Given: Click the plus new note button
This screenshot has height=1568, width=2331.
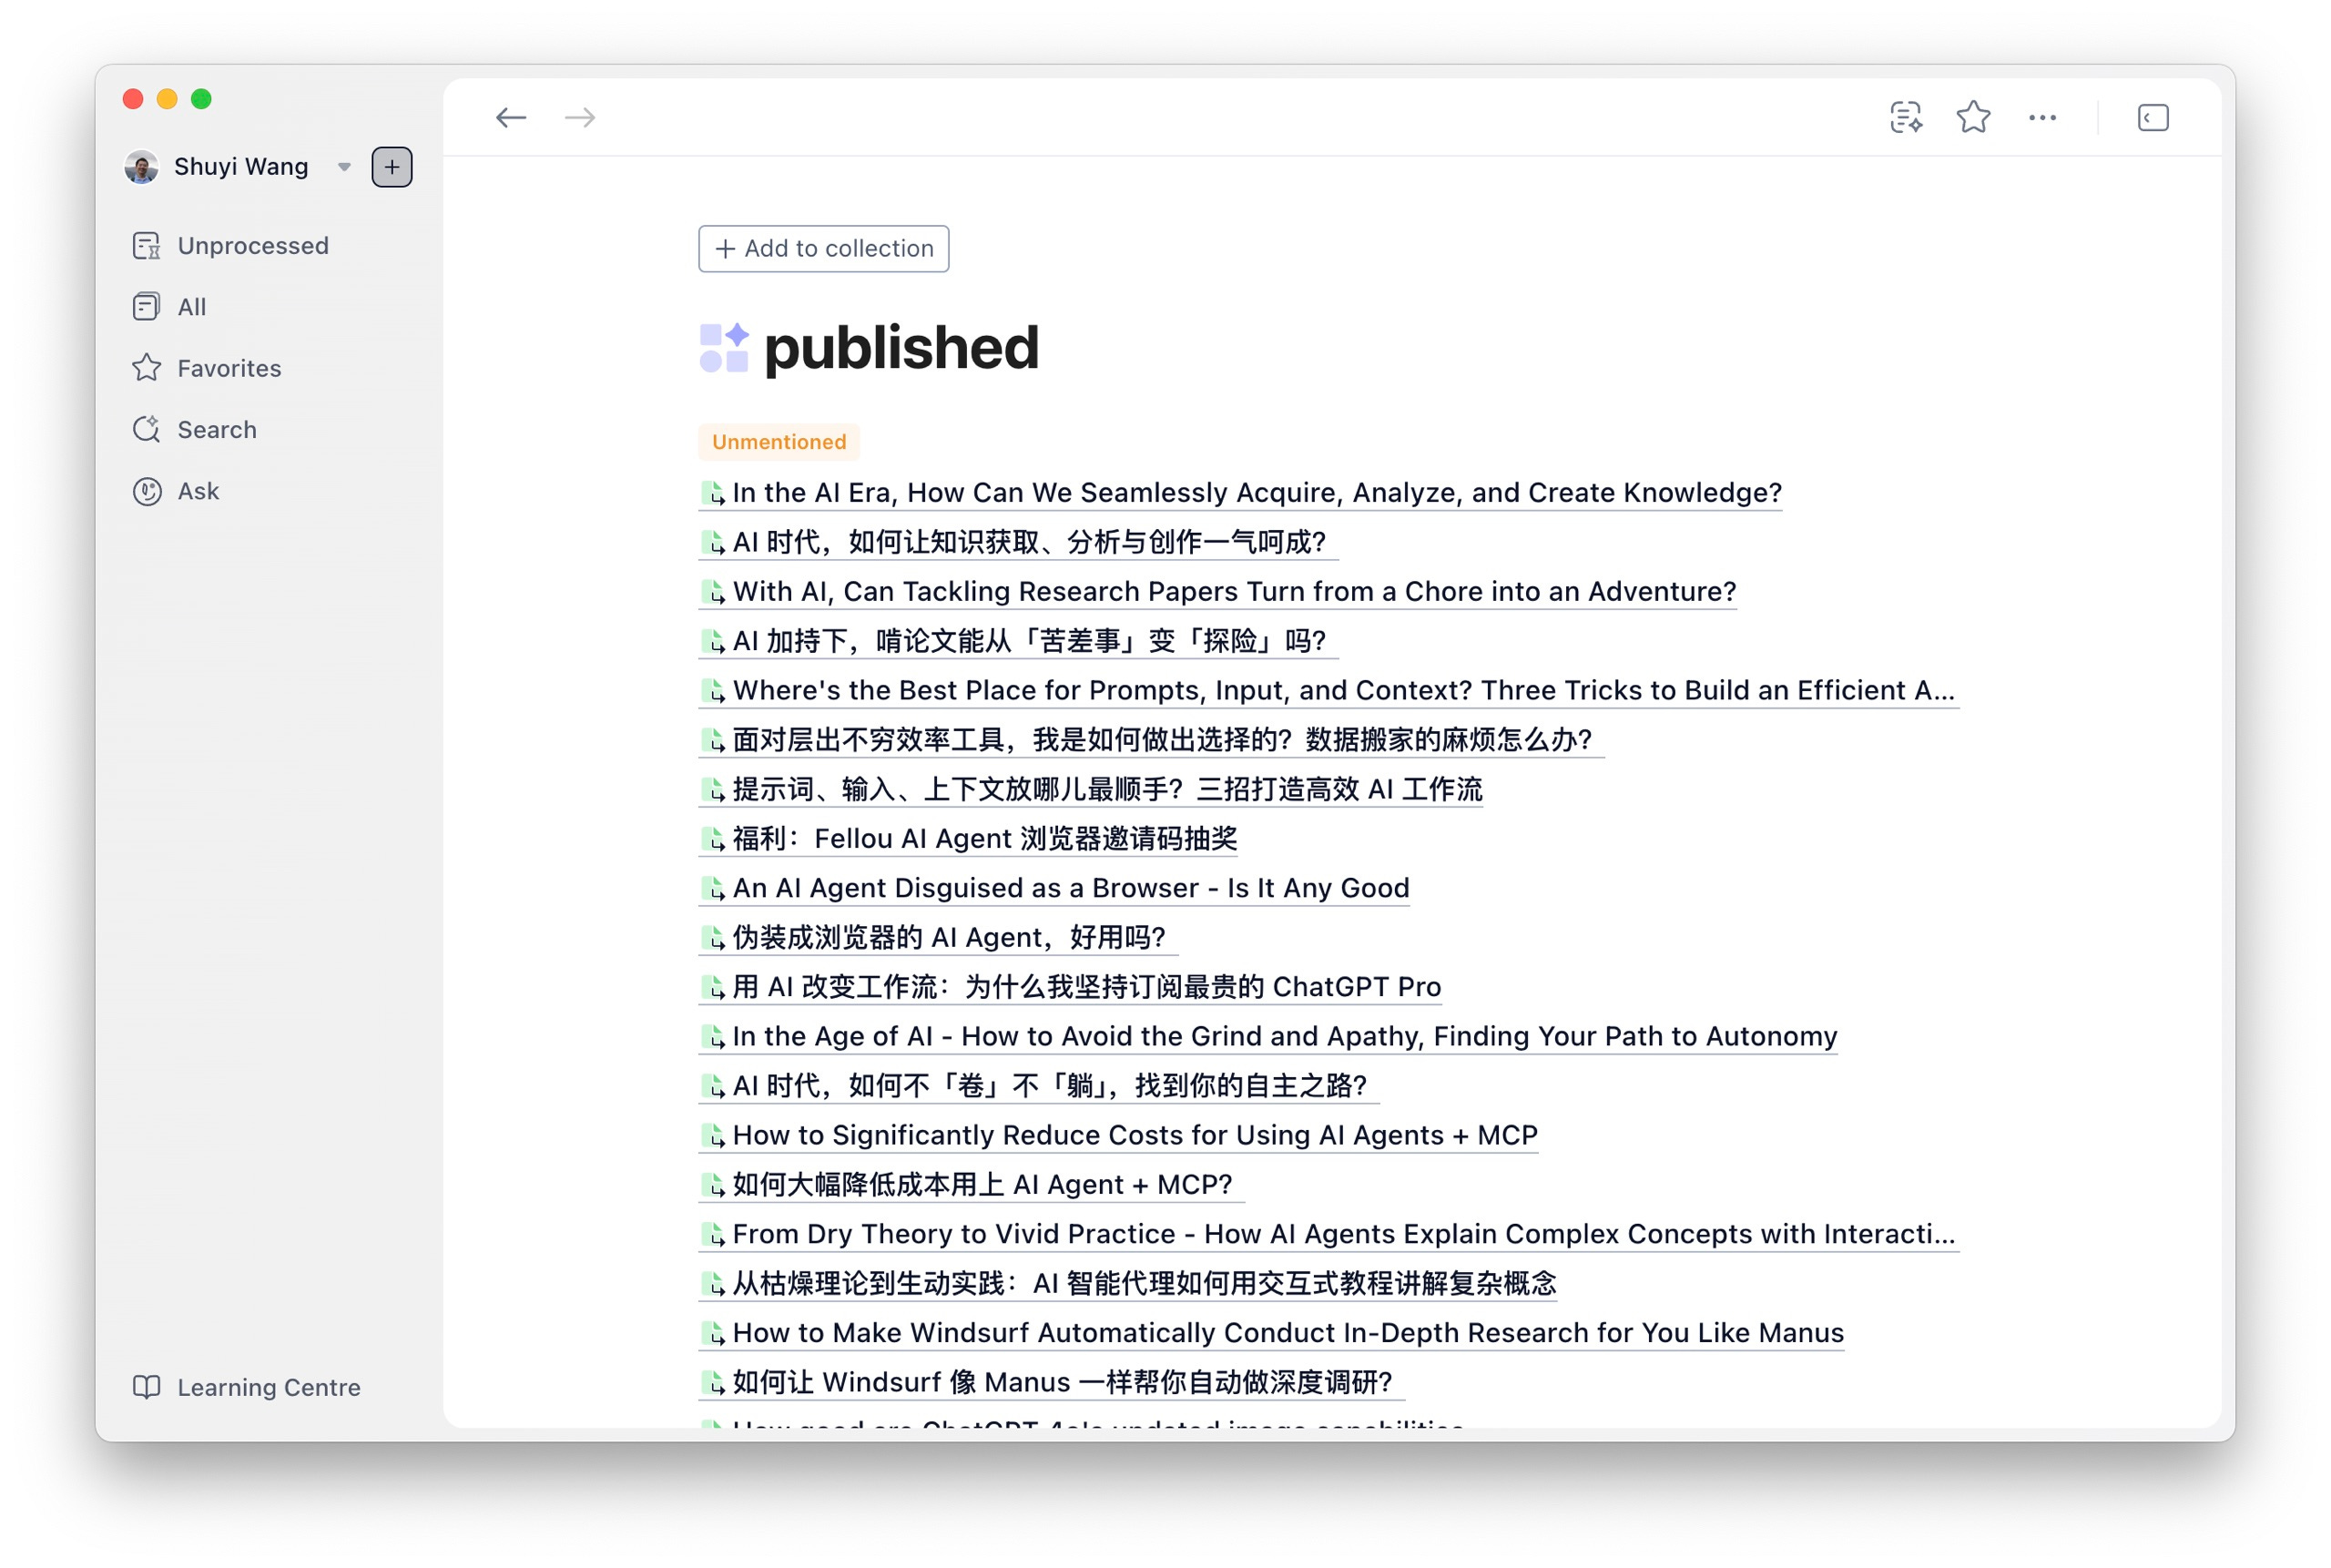Looking at the screenshot, I should coord(392,167).
